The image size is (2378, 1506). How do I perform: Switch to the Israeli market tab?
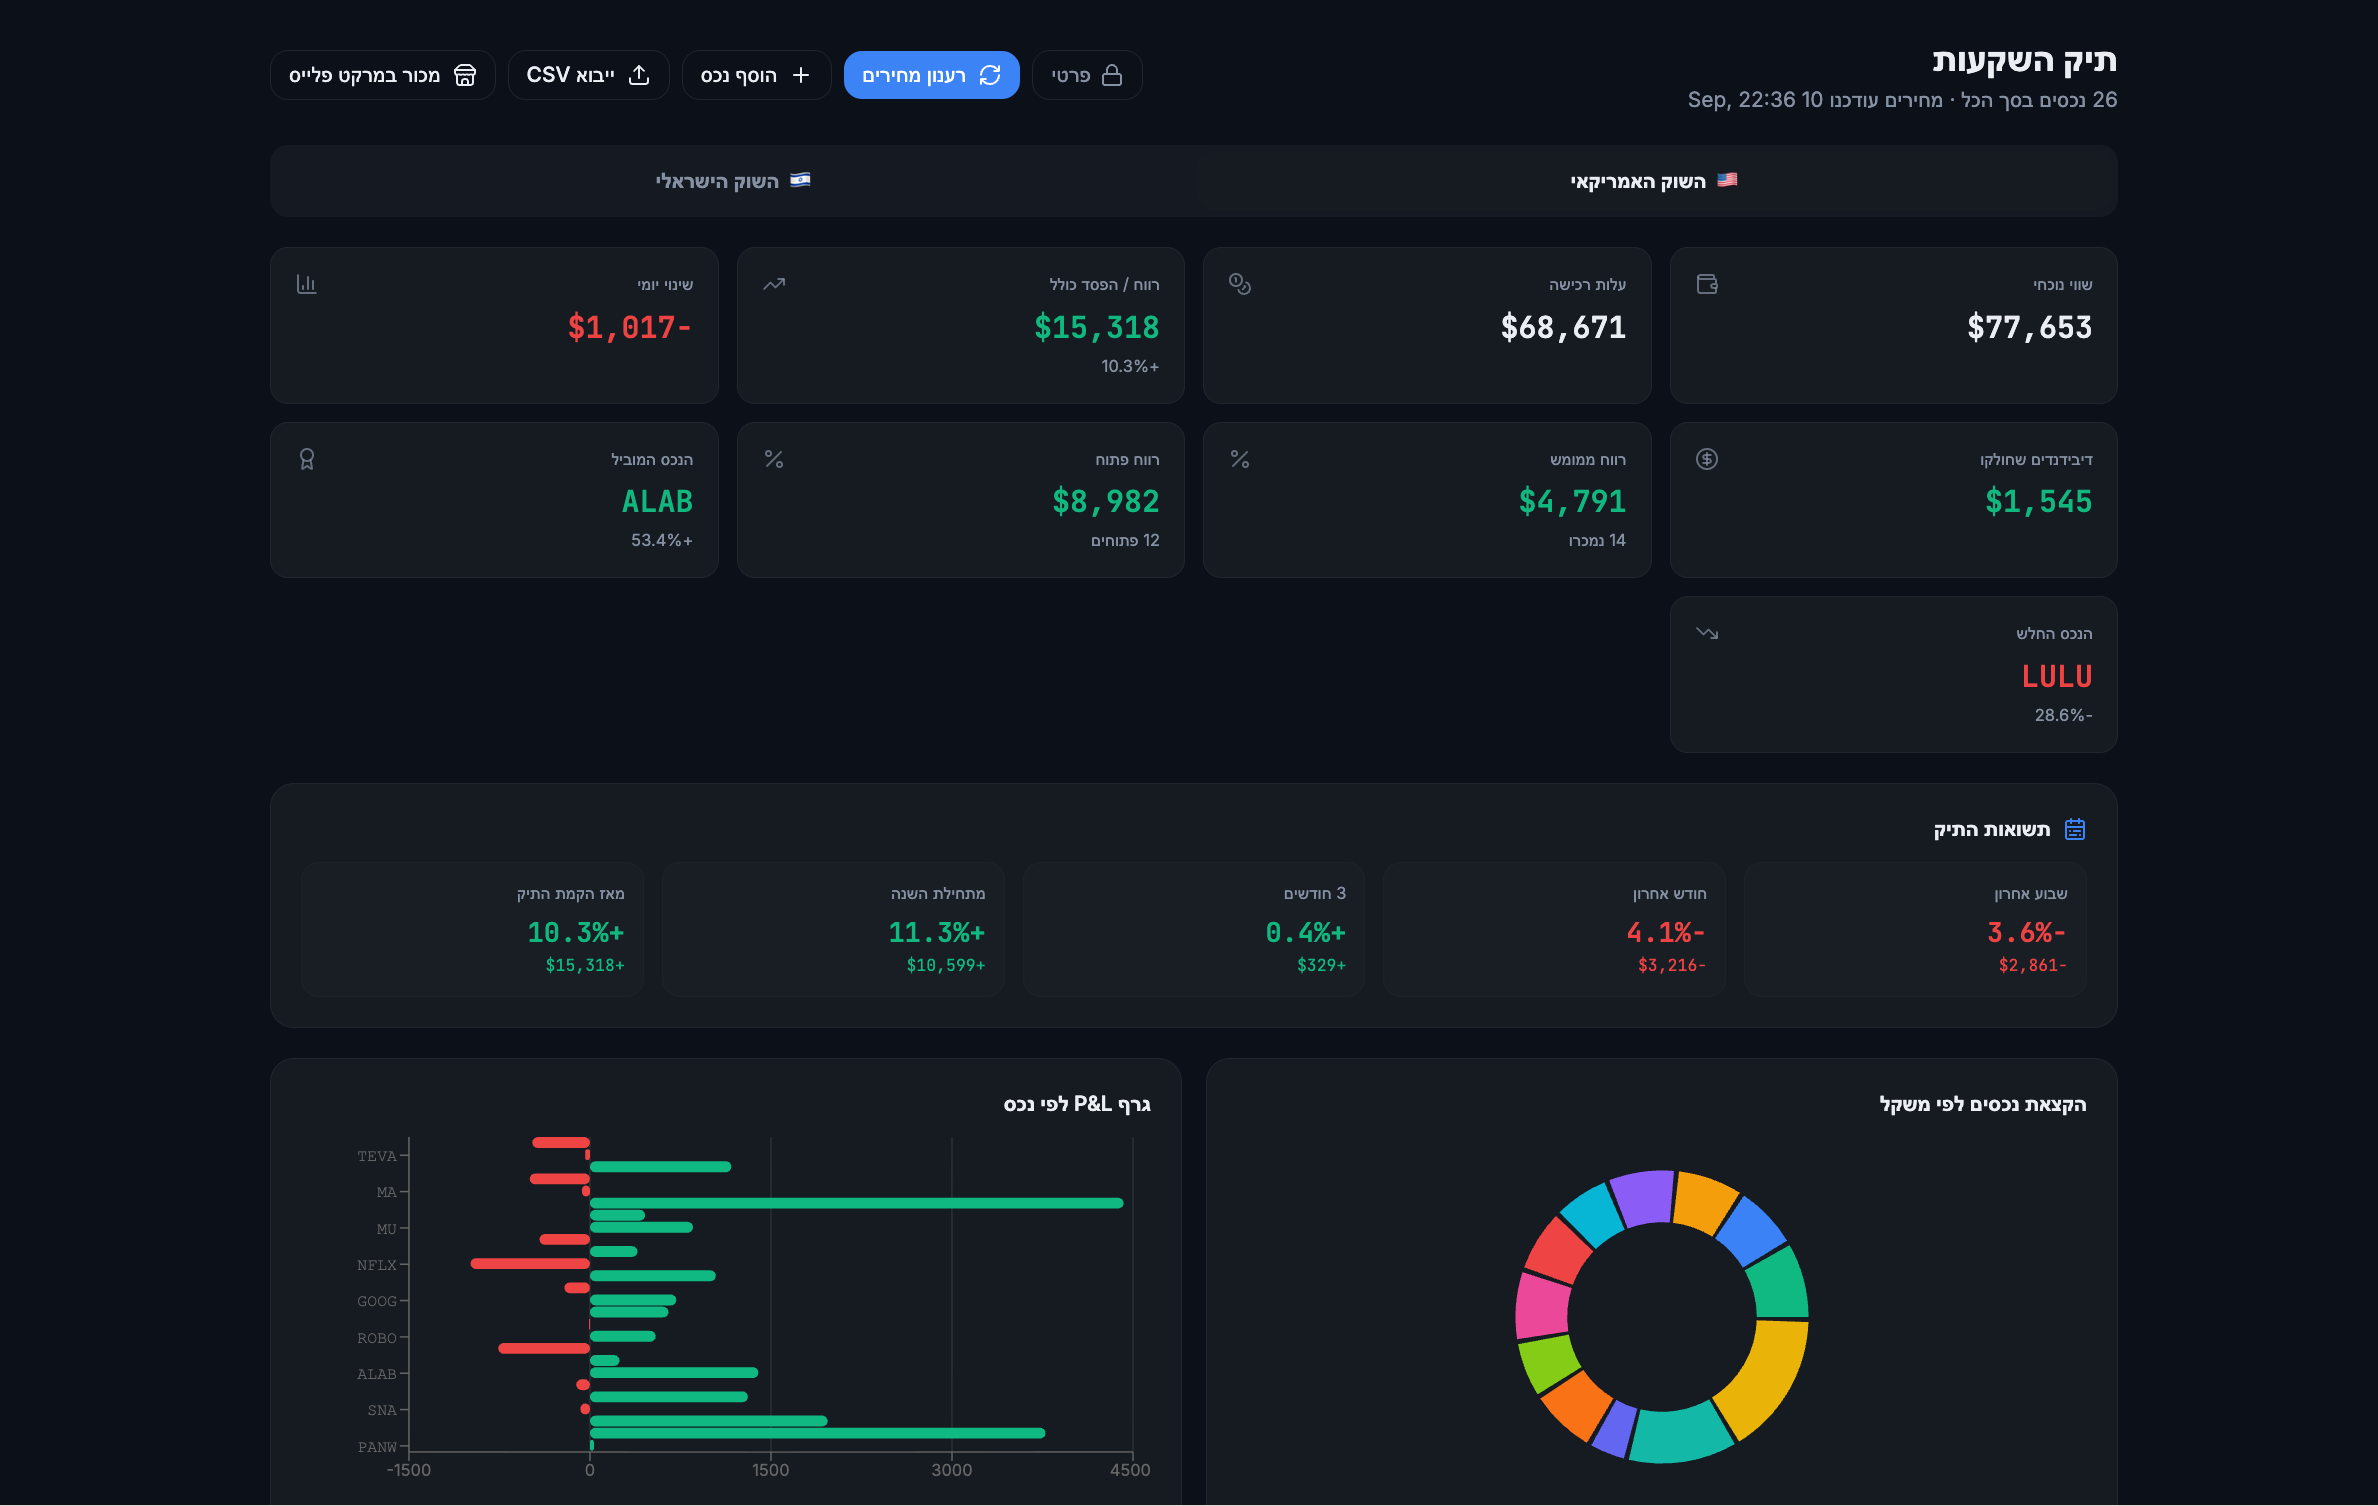[x=733, y=181]
